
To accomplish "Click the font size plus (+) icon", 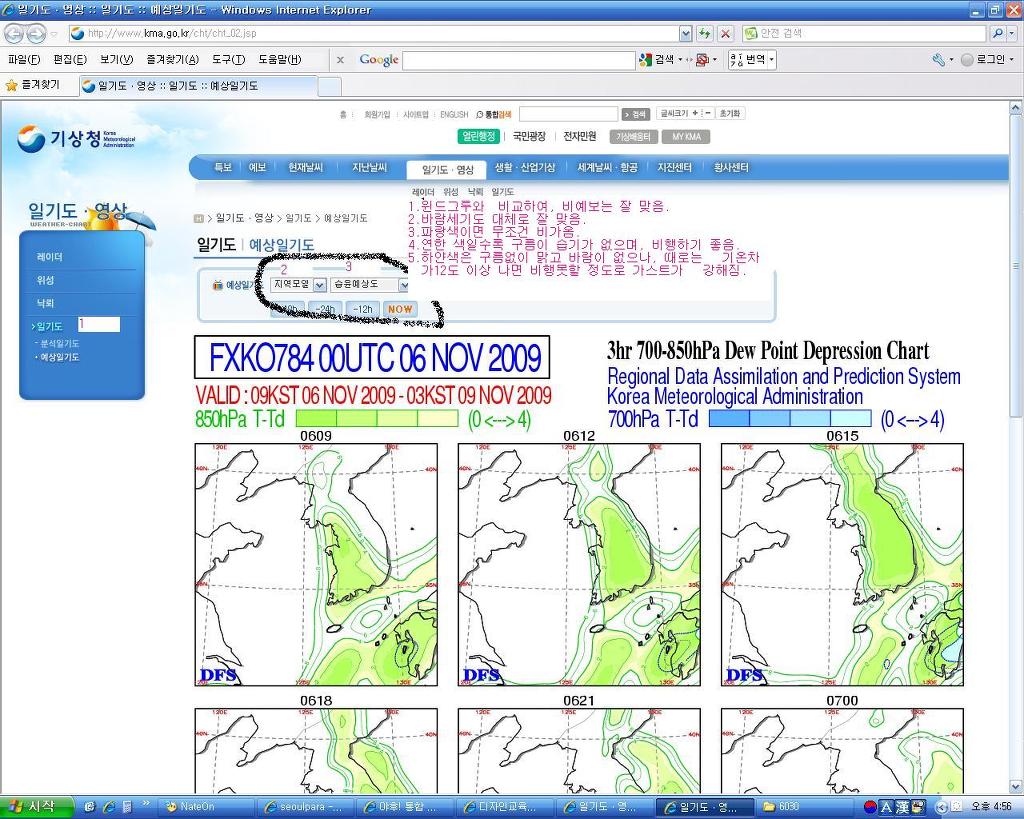I will 695,113.
